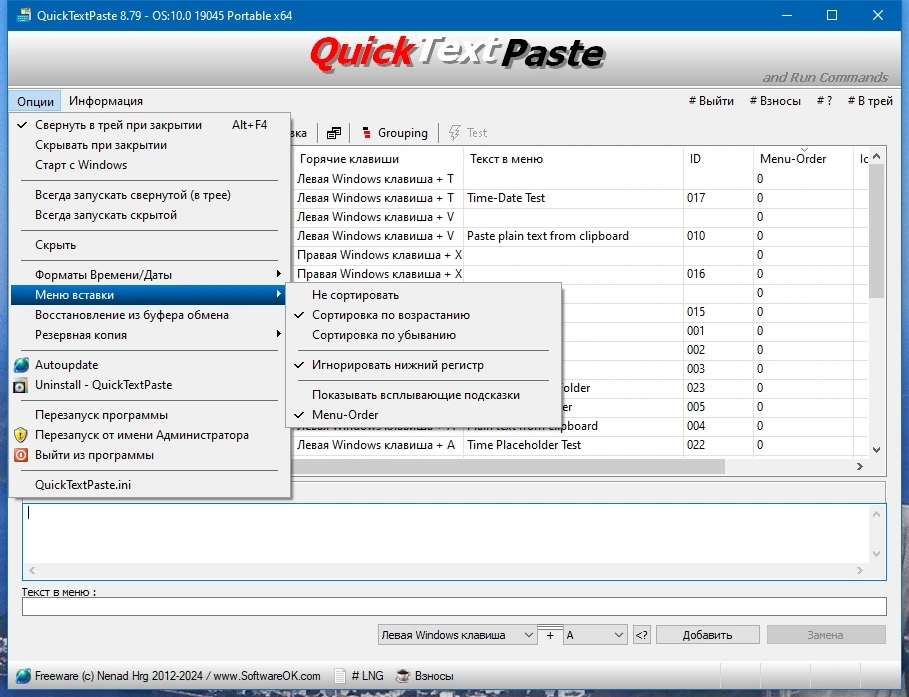The image size is (909, 697).
Task: Toggle Свернуть в трей при закрытии
Action: click(150, 125)
